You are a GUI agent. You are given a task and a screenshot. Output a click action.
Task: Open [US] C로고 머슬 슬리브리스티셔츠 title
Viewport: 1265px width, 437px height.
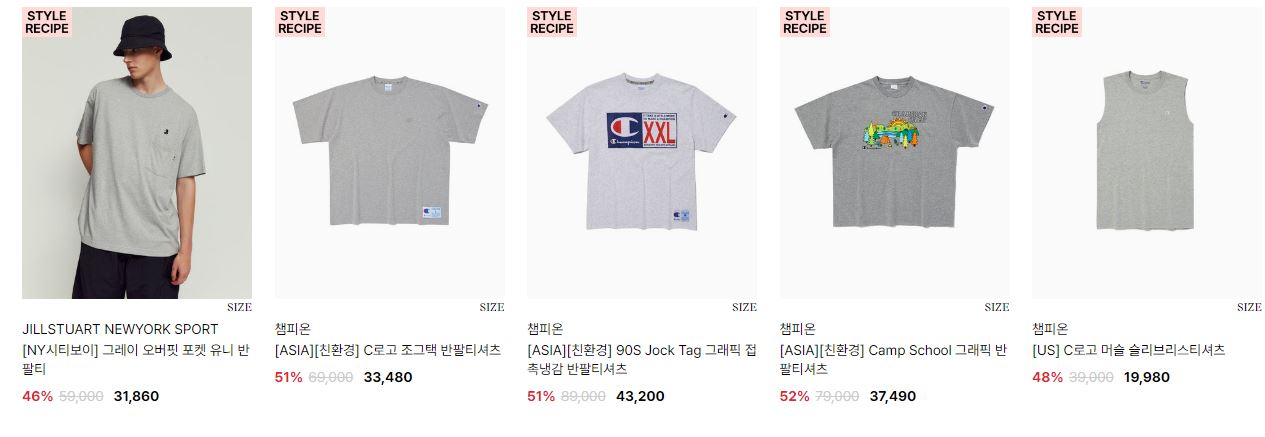[x=1128, y=350]
